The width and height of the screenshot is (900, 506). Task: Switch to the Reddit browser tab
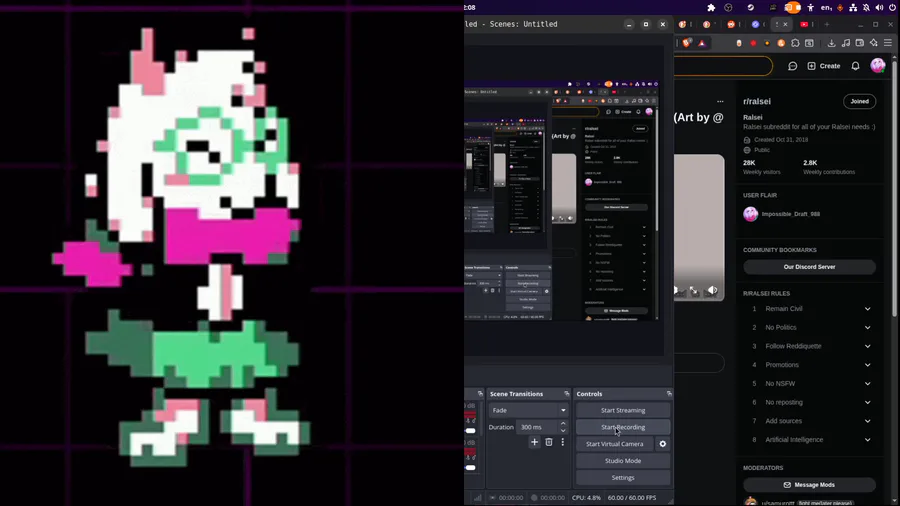pos(734,25)
